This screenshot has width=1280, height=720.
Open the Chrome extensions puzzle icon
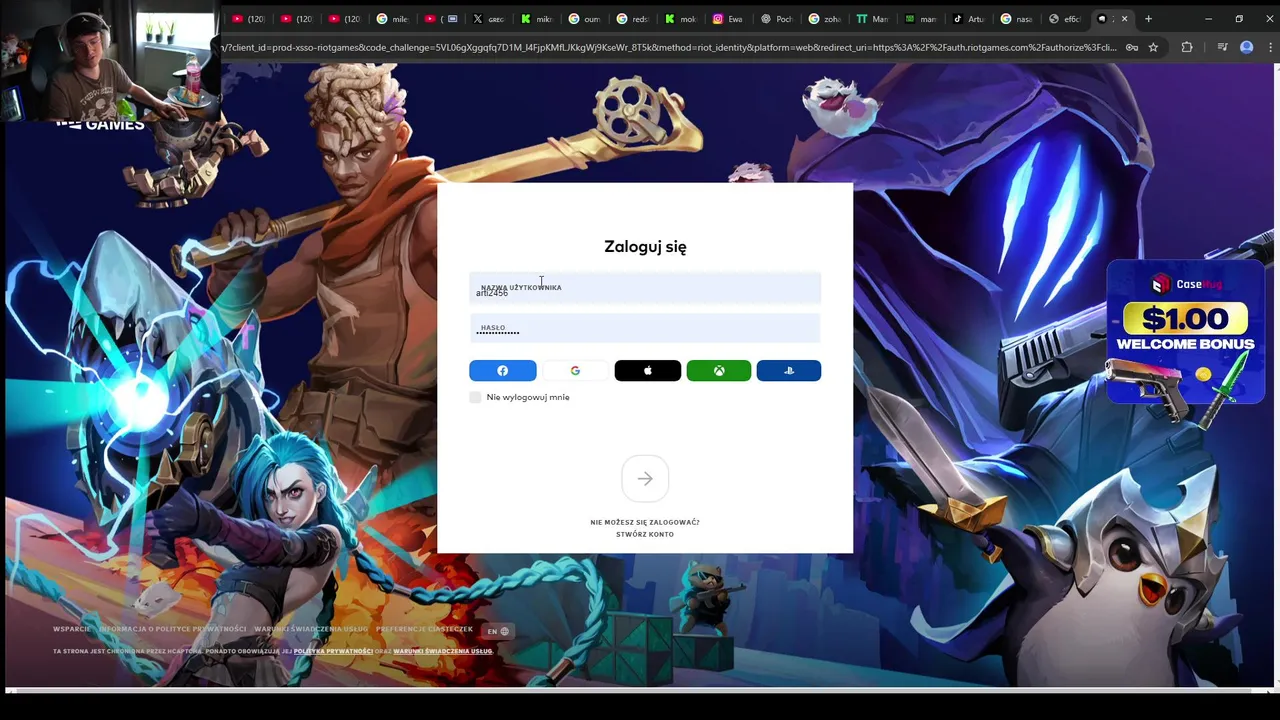pyautogui.click(x=1187, y=47)
